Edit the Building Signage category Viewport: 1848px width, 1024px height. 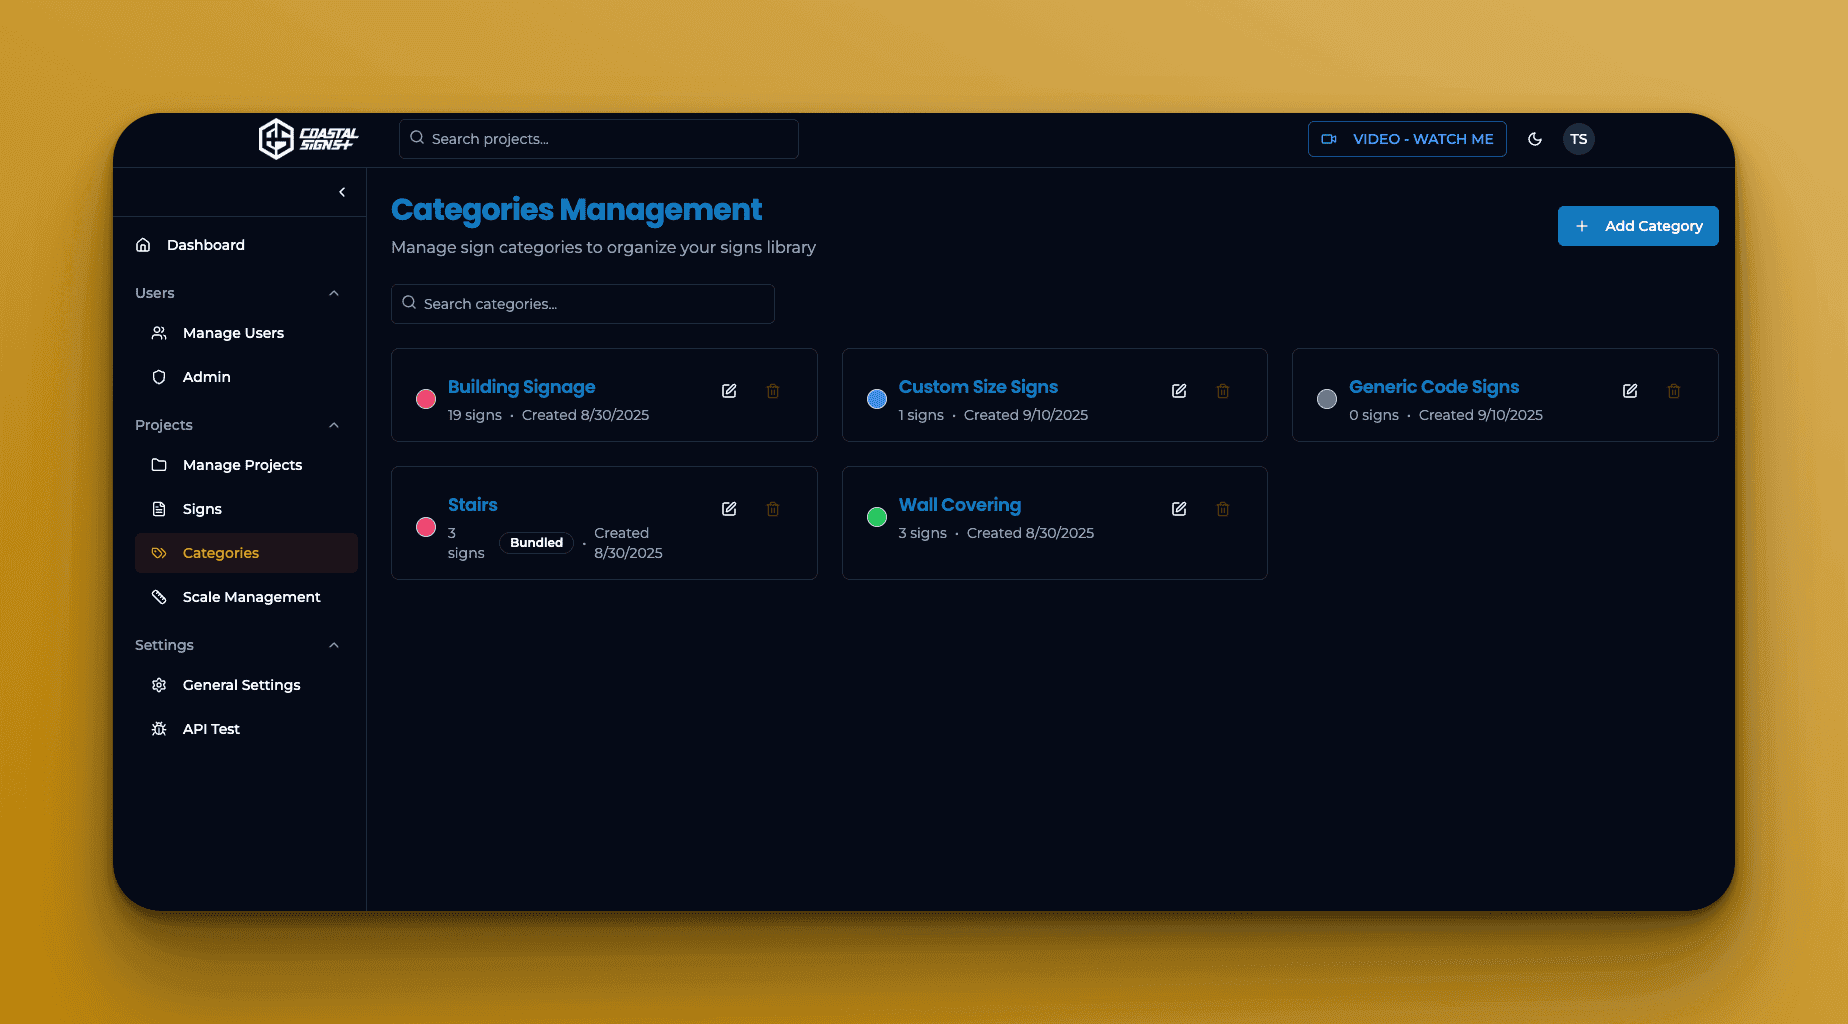pos(729,391)
